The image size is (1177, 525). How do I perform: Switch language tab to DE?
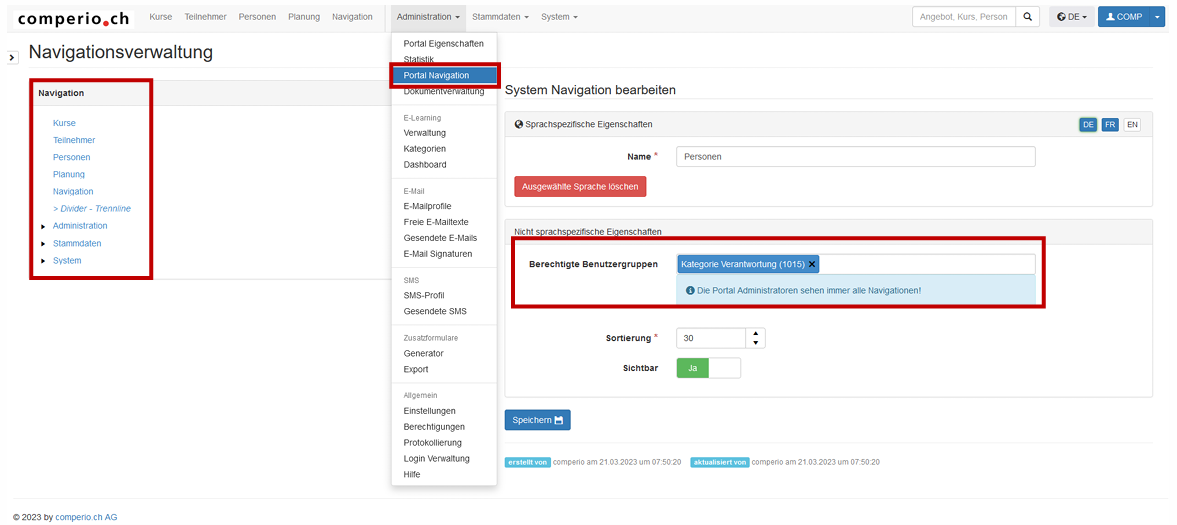click(x=1088, y=125)
